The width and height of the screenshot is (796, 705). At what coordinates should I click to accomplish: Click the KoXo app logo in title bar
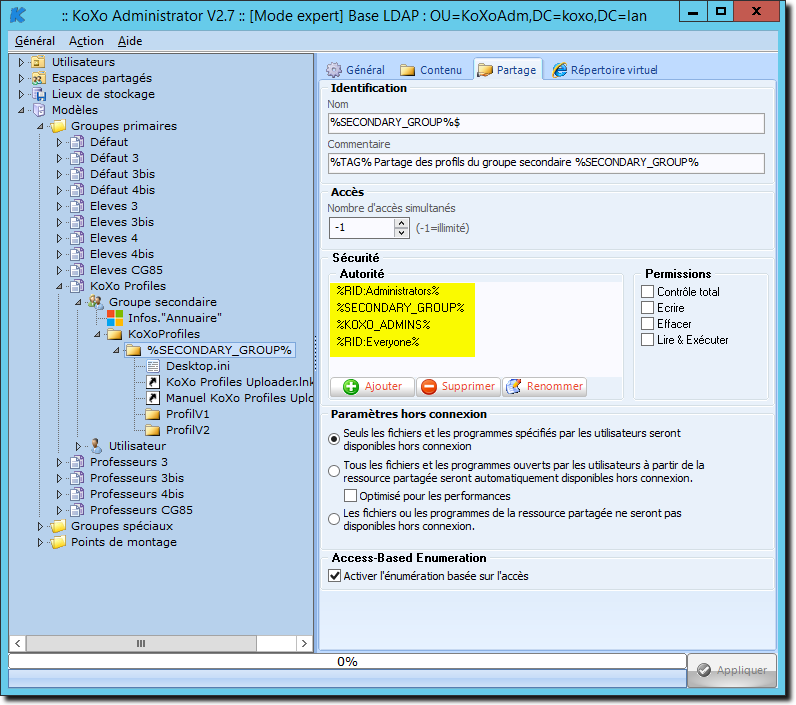(x=18, y=15)
